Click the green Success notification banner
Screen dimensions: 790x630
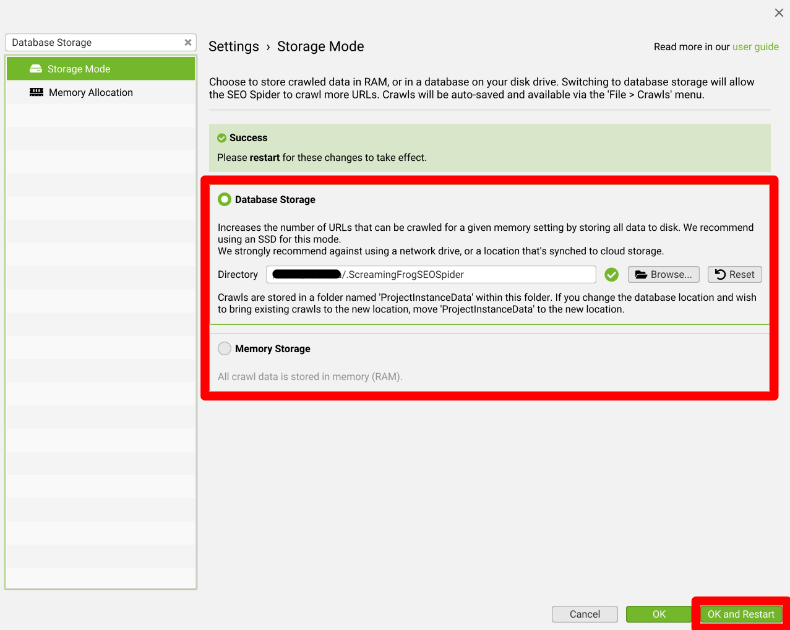point(490,148)
